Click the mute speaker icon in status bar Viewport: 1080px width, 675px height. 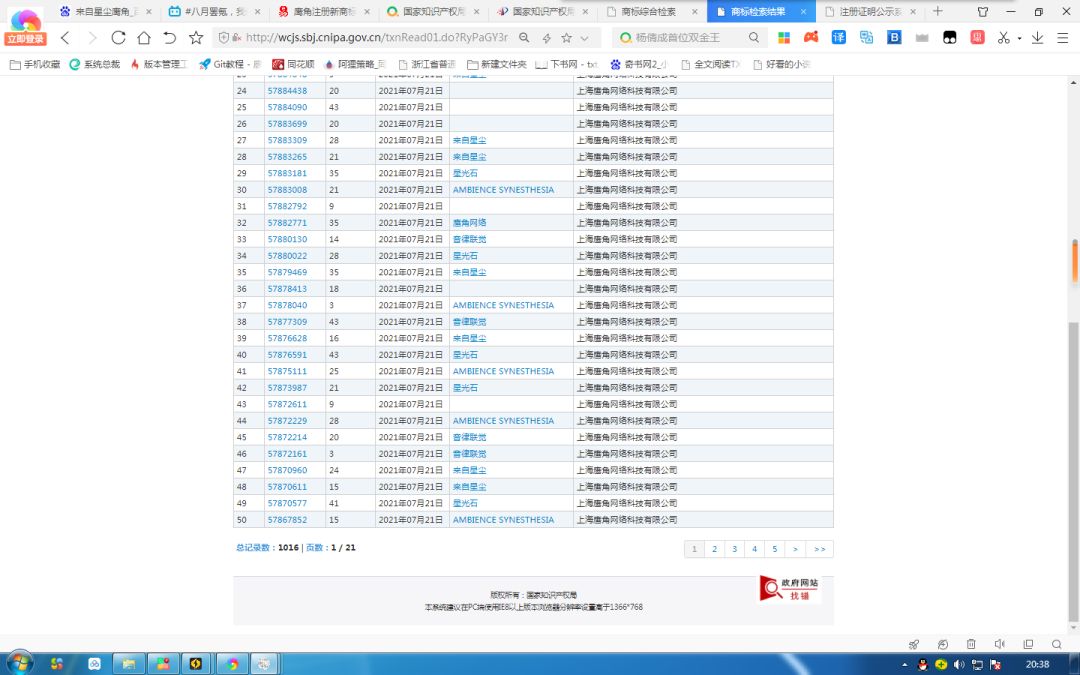(999, 644)
